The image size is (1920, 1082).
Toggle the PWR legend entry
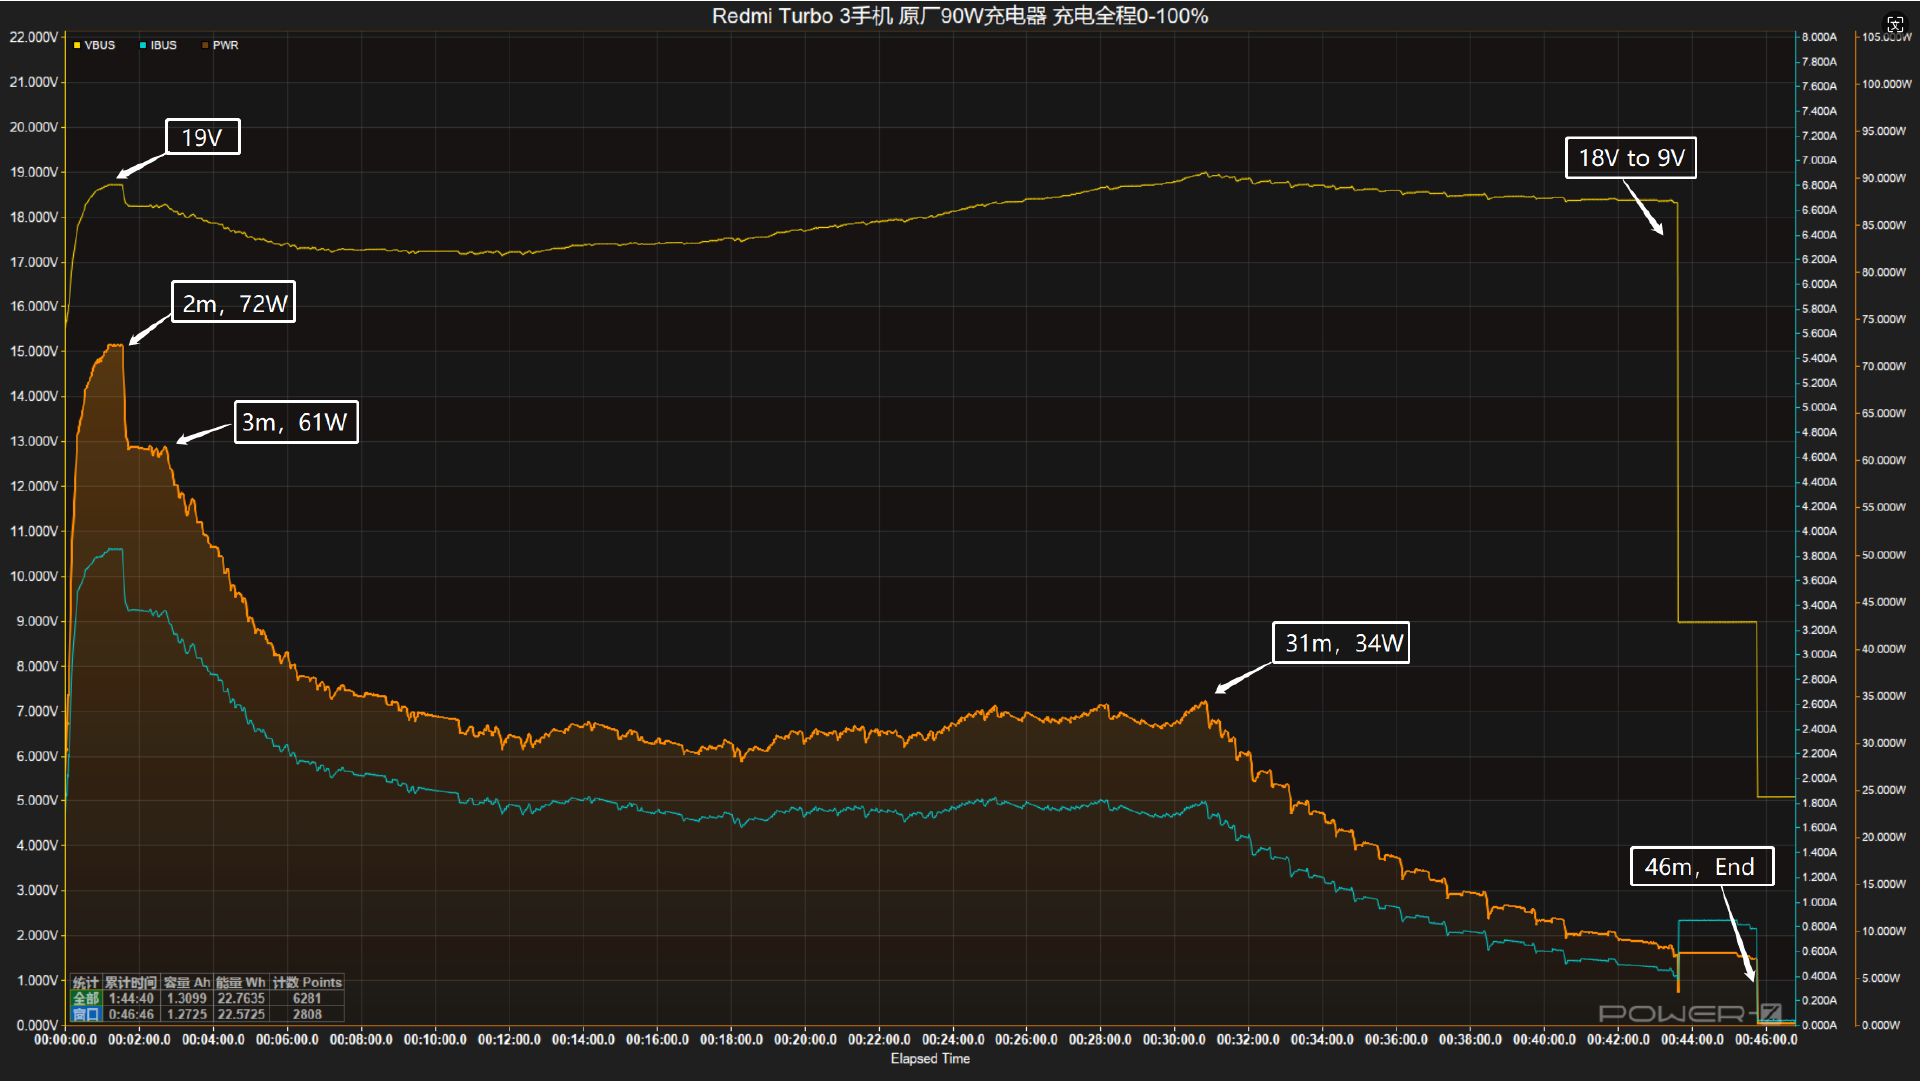(220, 45)
